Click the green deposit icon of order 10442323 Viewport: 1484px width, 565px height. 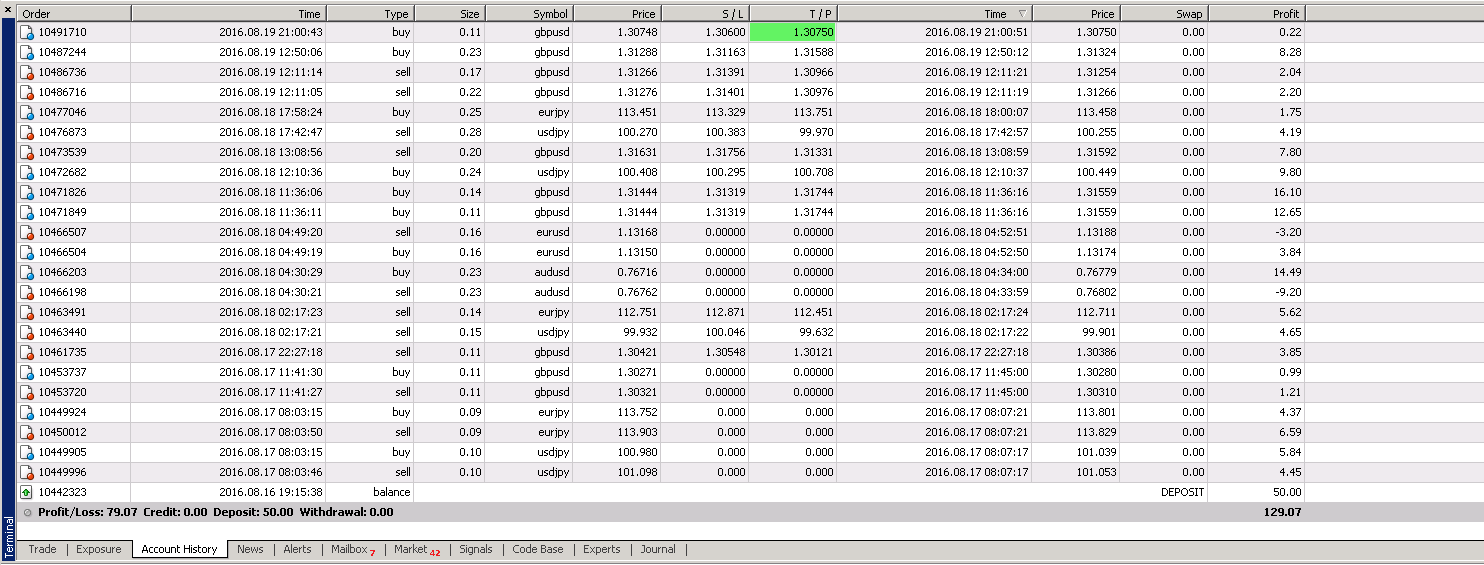(27, 492)
